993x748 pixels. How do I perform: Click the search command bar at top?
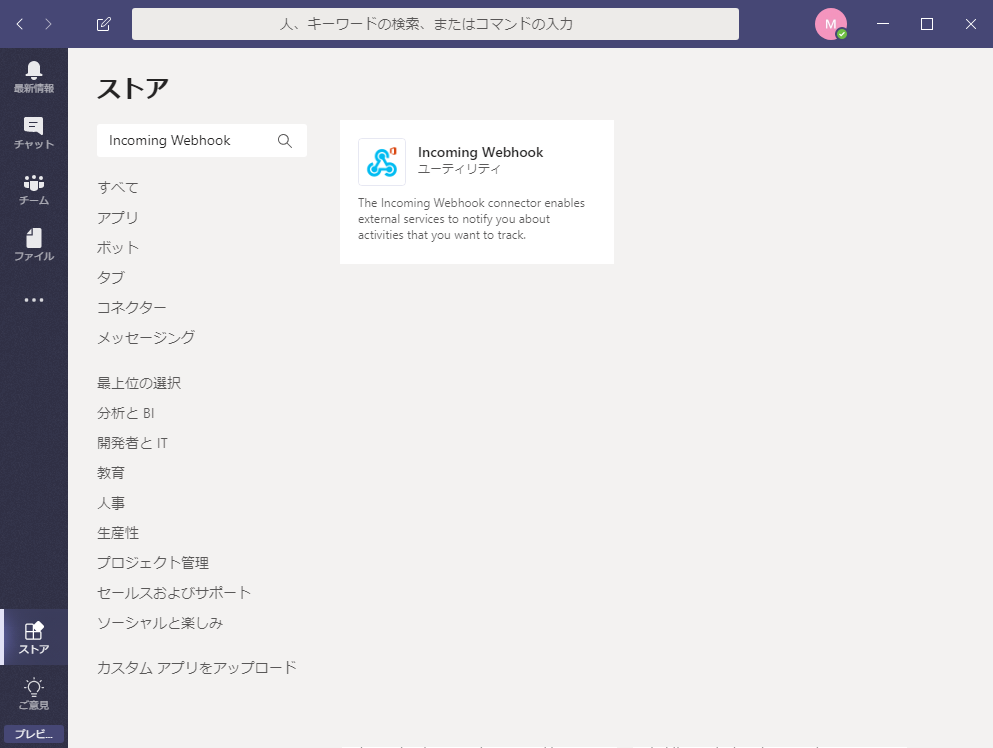(435, 24)
